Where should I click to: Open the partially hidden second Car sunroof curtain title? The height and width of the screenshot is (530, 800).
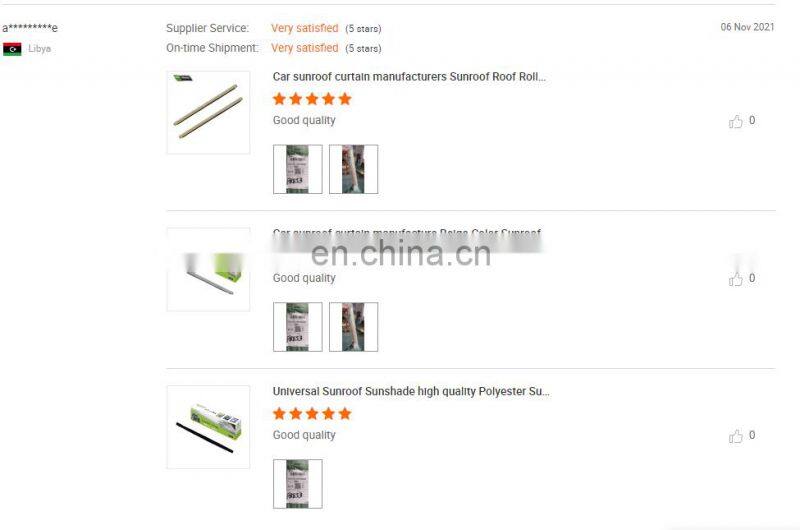pyautogui.click(x=407, y=233)
